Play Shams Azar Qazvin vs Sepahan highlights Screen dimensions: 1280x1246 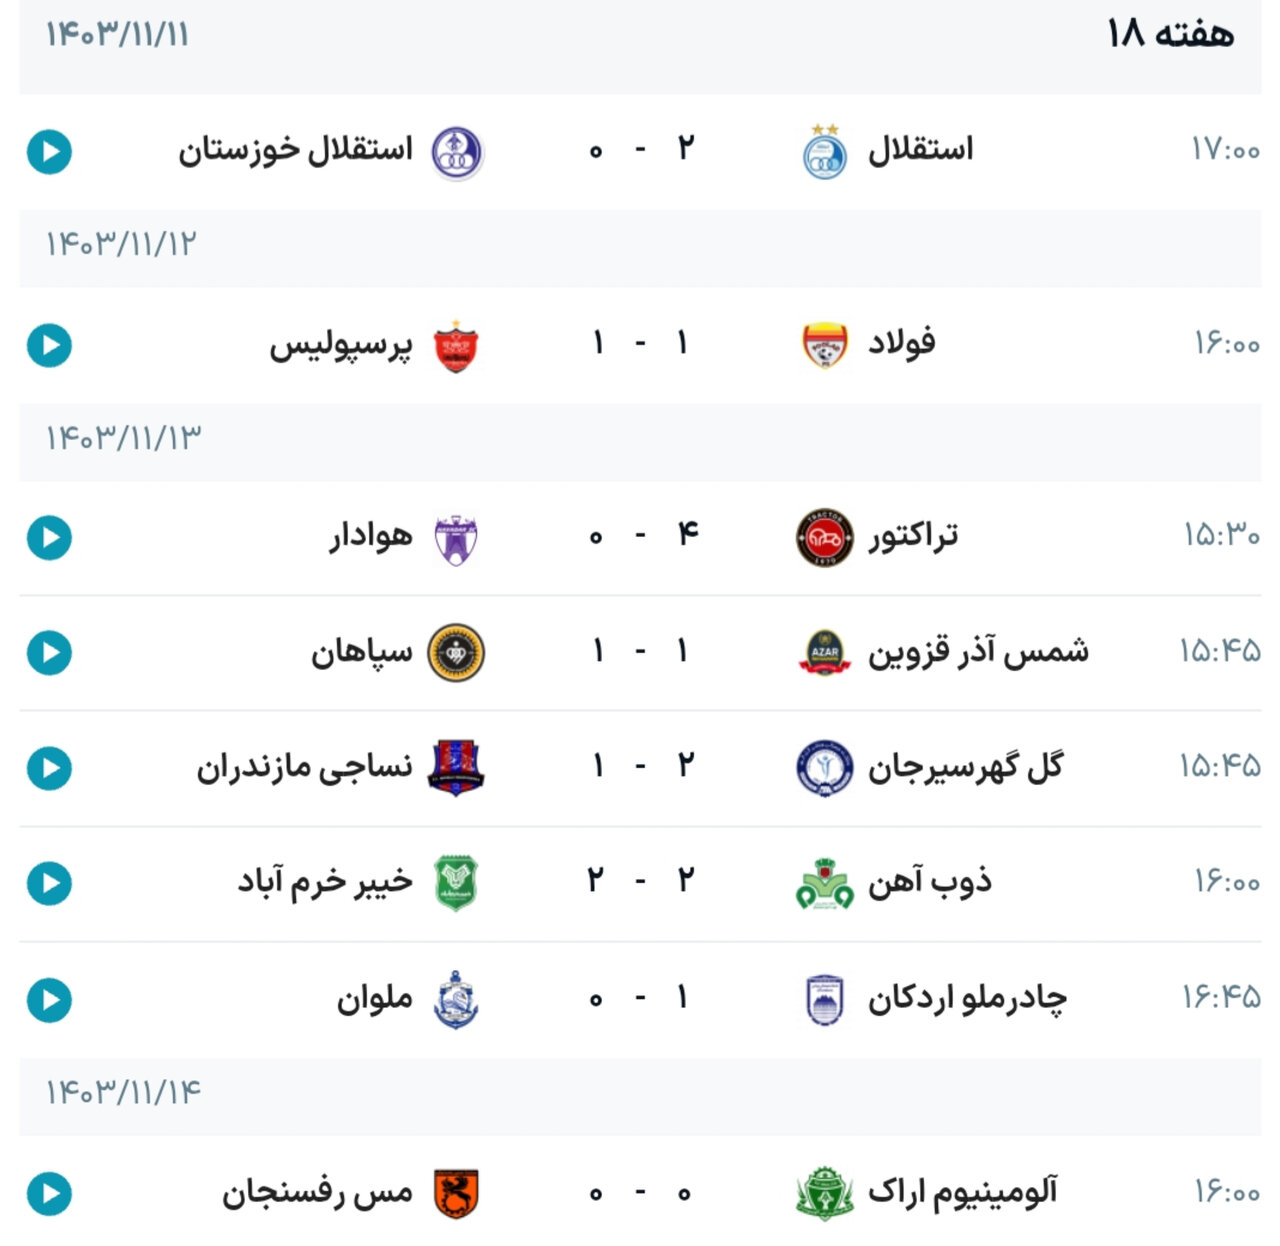coord(49,653)
